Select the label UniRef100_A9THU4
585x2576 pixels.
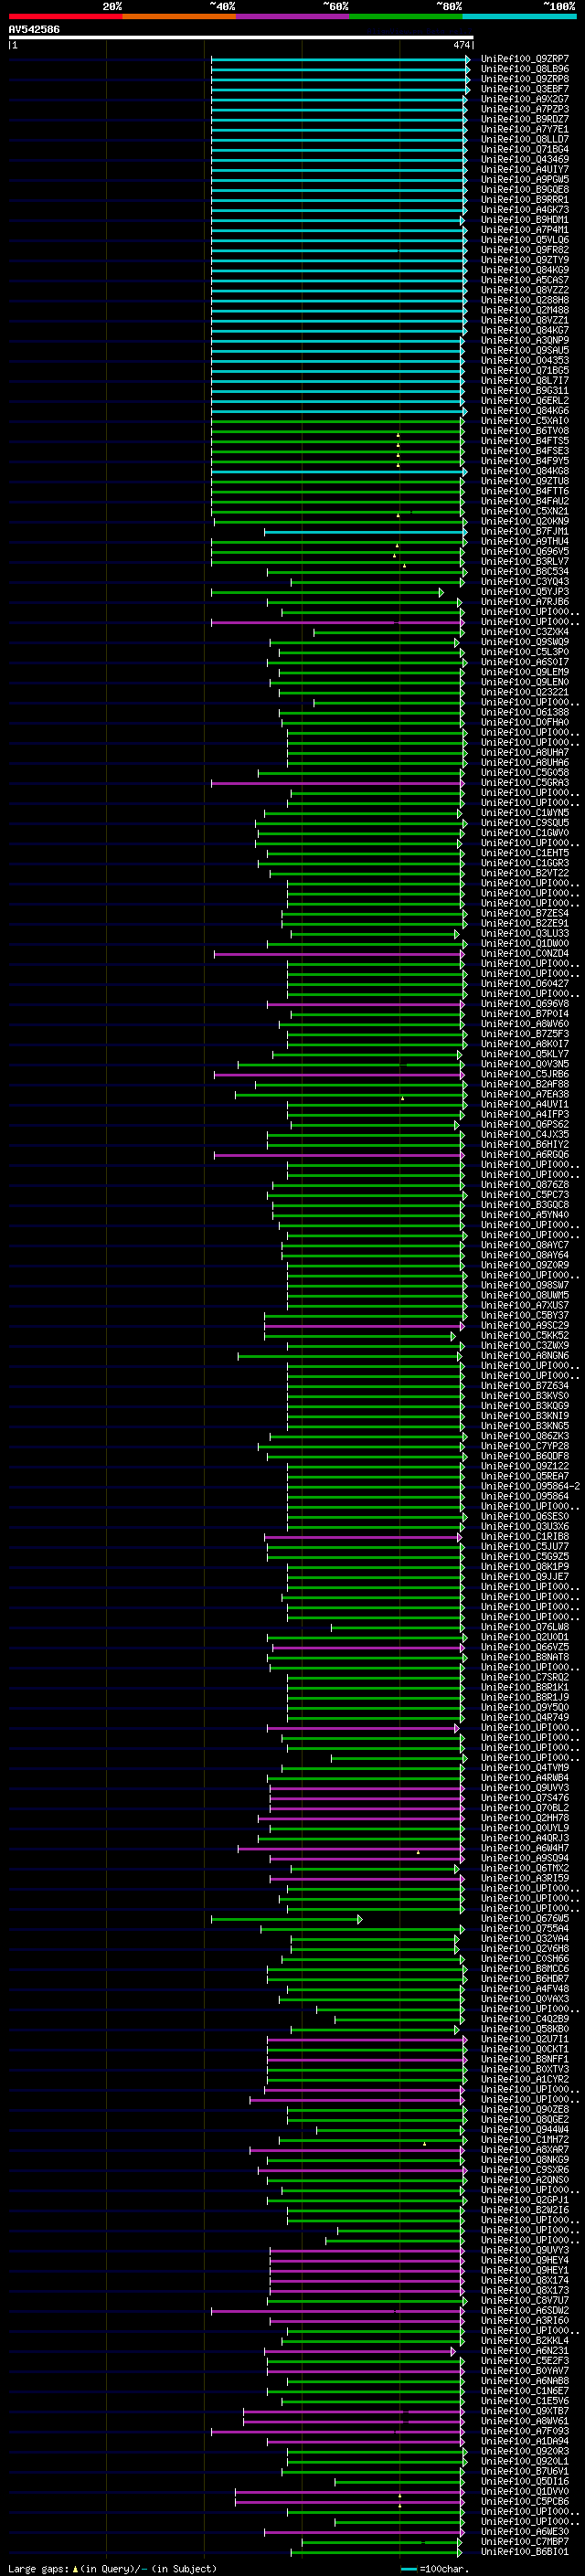click(x=525, y=541)
